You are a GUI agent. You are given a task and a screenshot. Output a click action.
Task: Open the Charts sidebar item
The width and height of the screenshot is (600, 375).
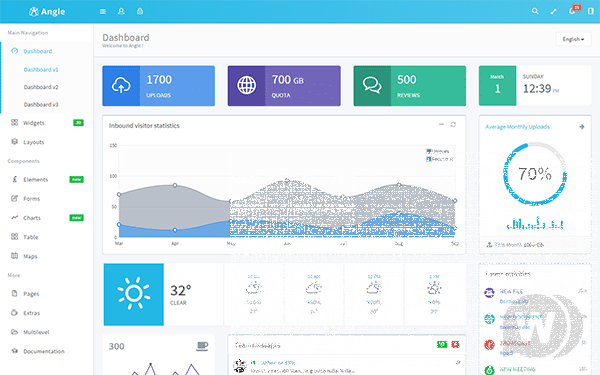pos(47,218)
